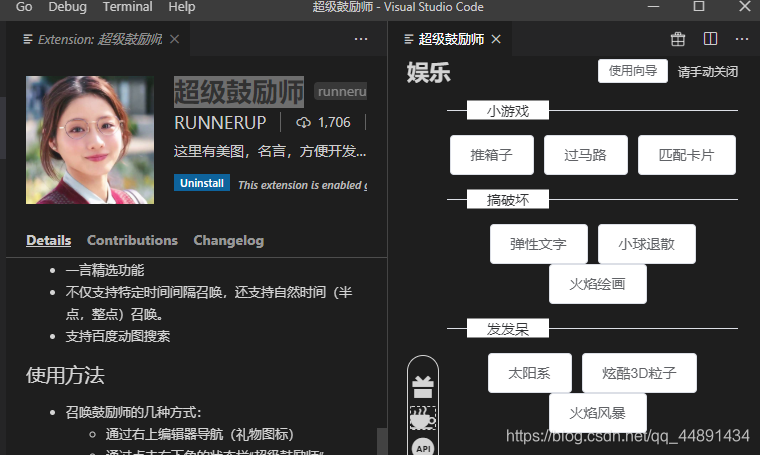760x455 pixels.
Task: Click the 1,706 install count
Action: (334, 123)
